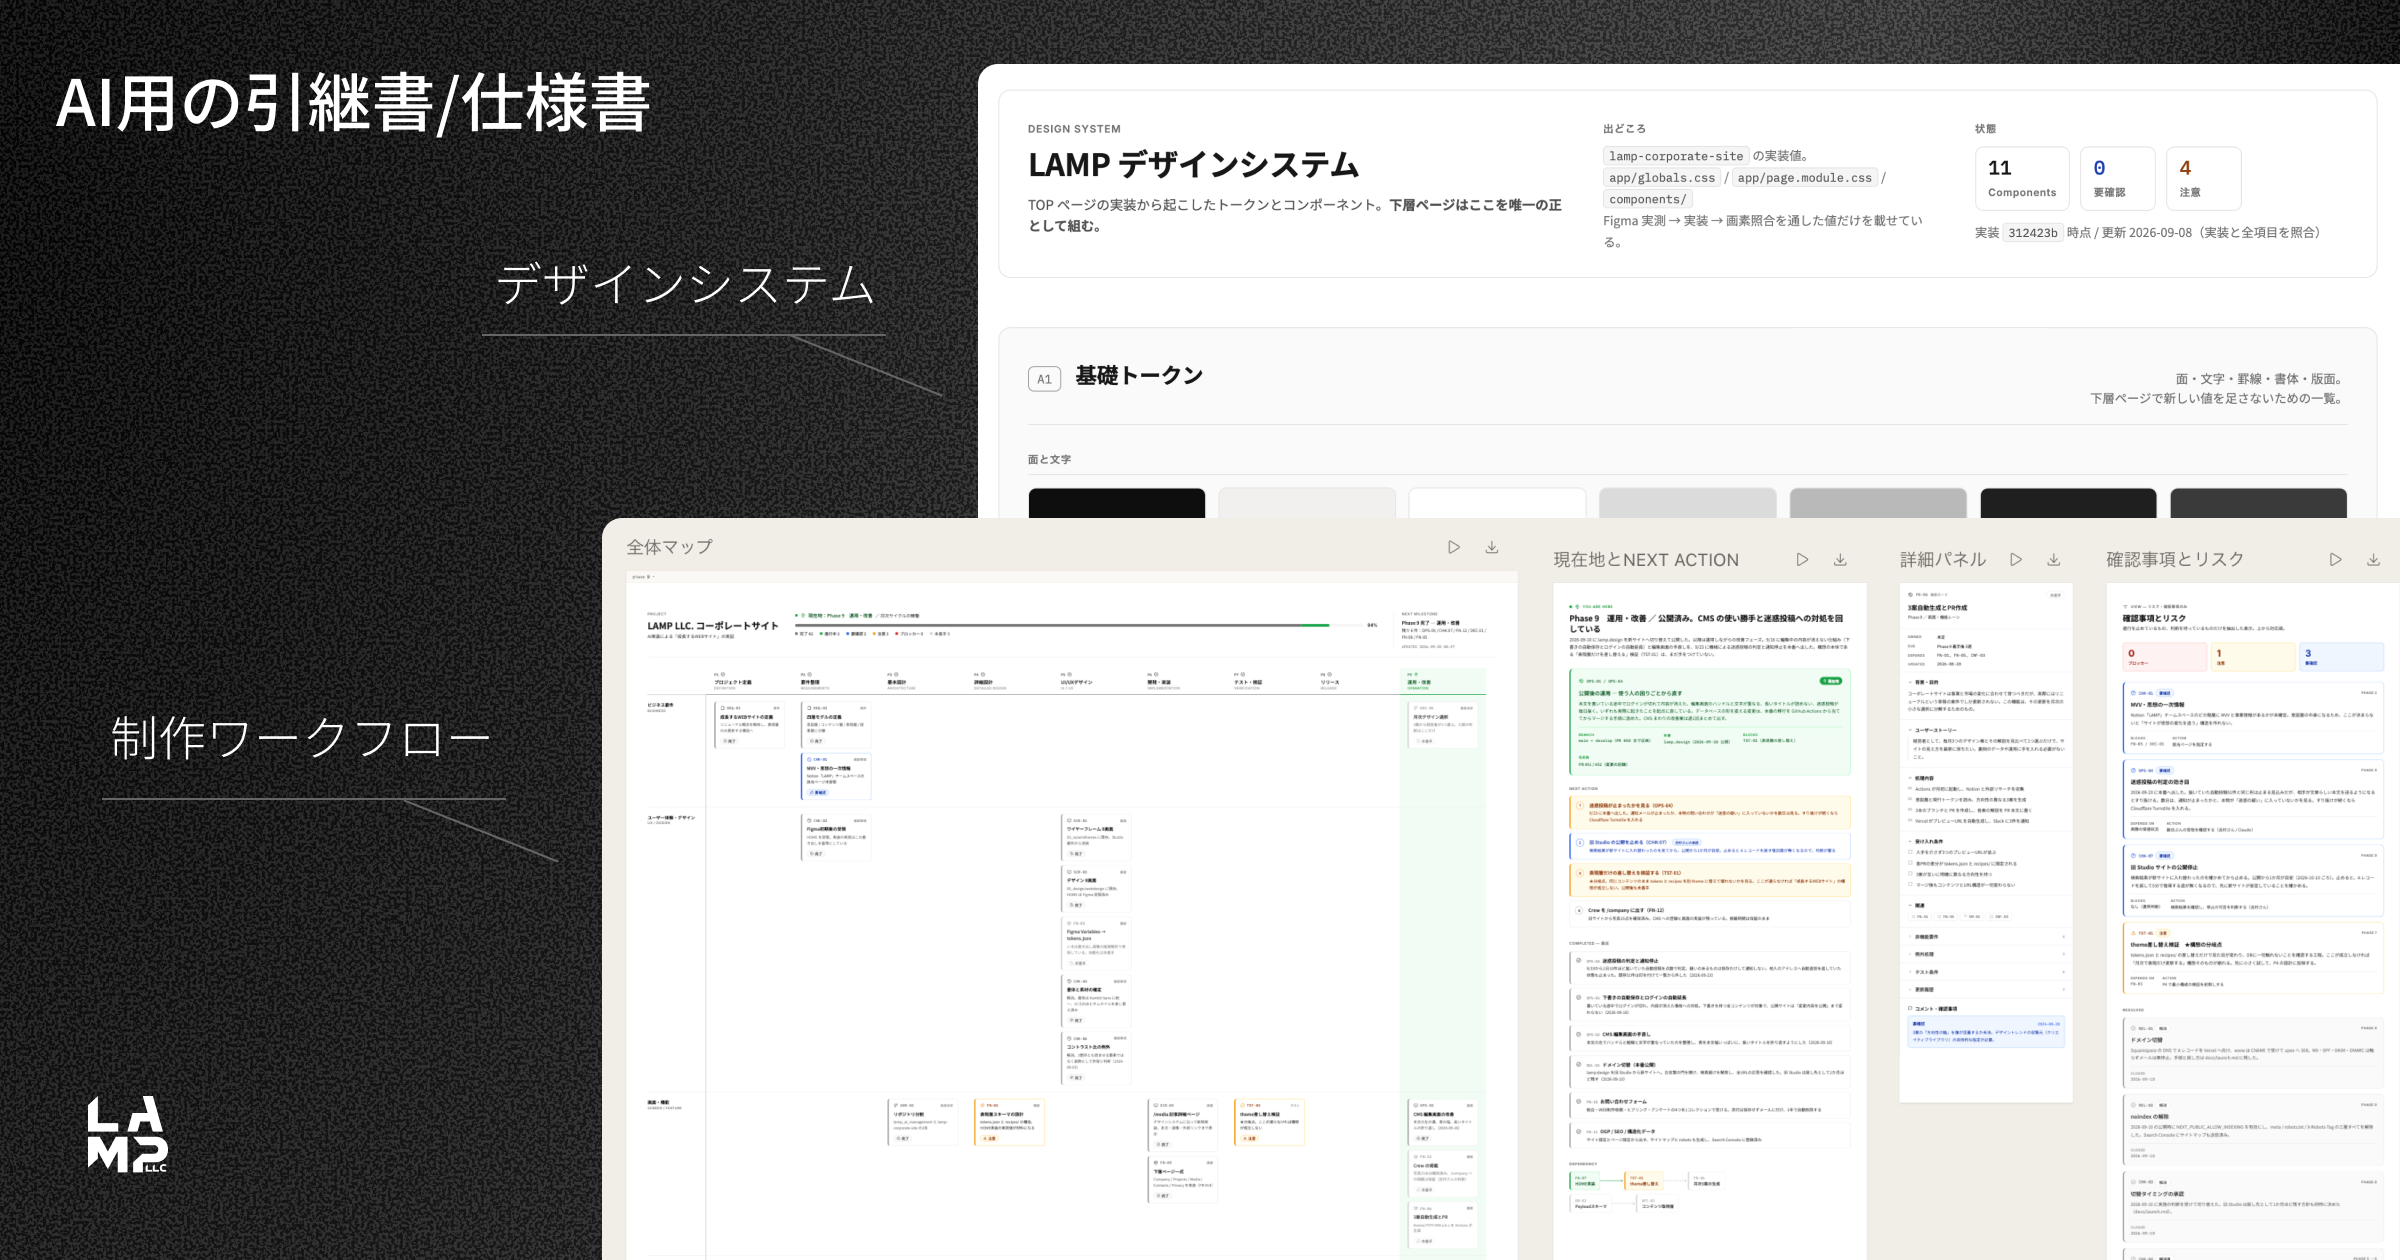2400x1260 pixels.
Task: Expand the 更新履歴 row
Action: coord(1985,989)
